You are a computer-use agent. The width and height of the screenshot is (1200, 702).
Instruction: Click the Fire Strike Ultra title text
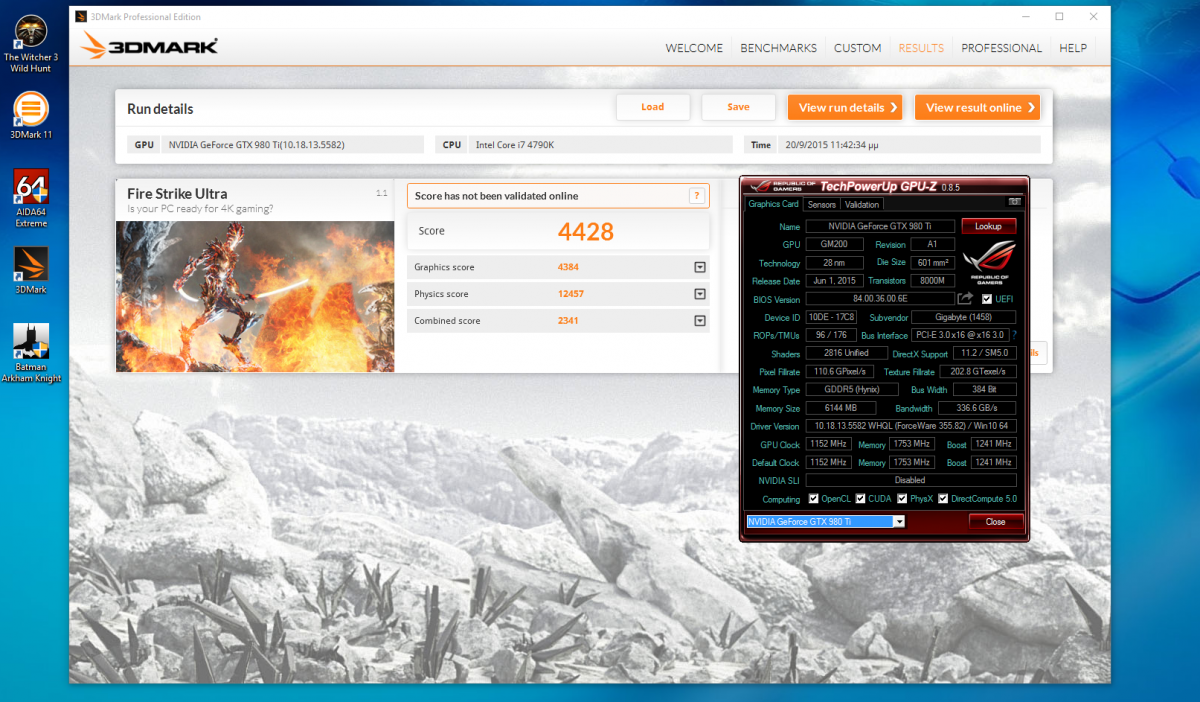pos(177,194)
